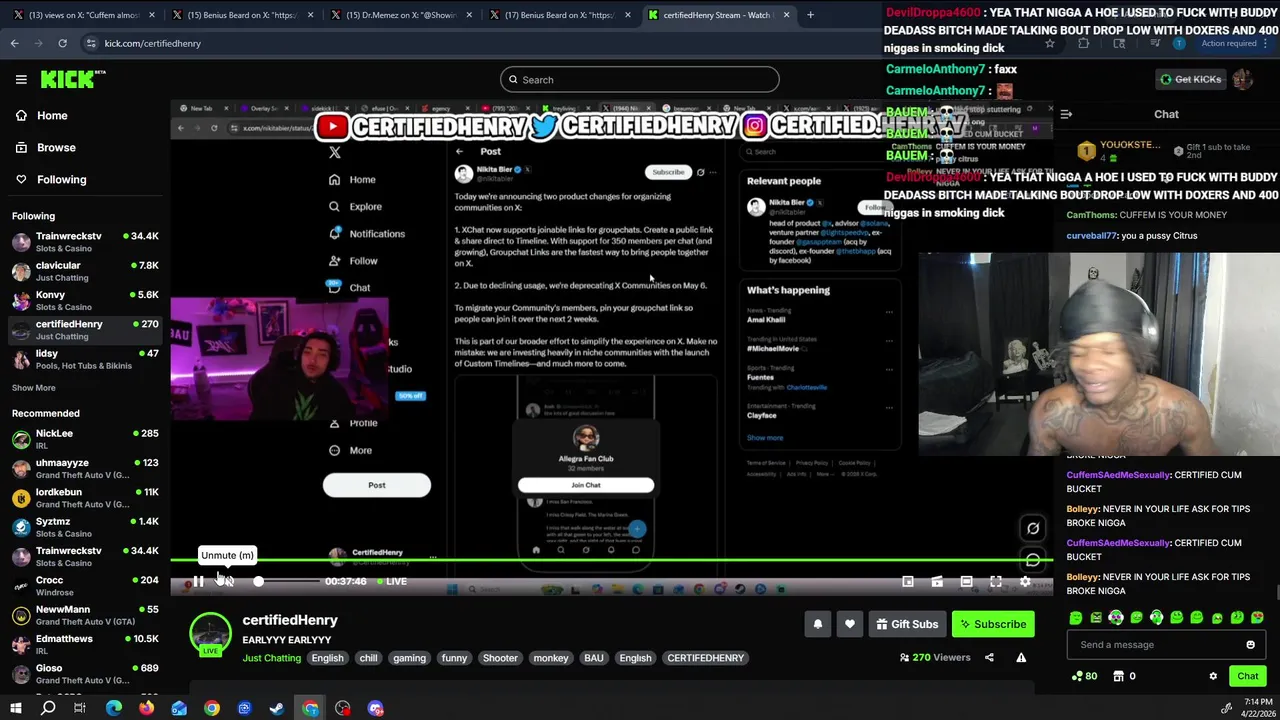Open Syztmz recommended channel
The image size is (1280, 720).
(85, 527)
